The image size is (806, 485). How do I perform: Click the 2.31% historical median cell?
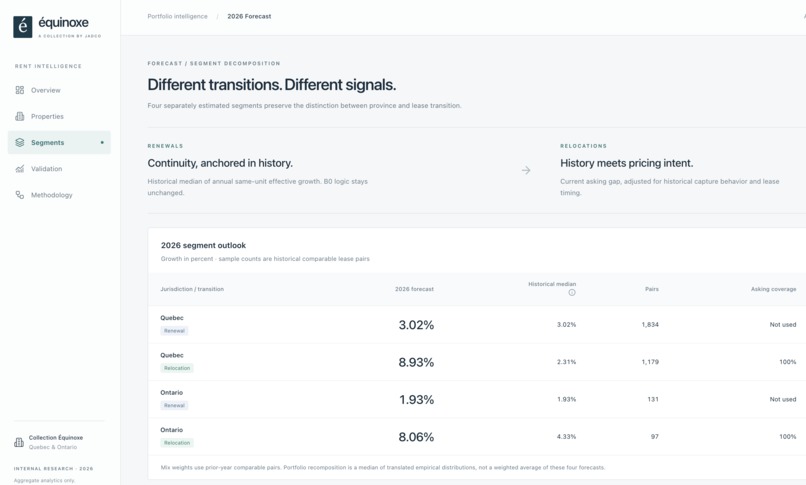click(566, 362)
